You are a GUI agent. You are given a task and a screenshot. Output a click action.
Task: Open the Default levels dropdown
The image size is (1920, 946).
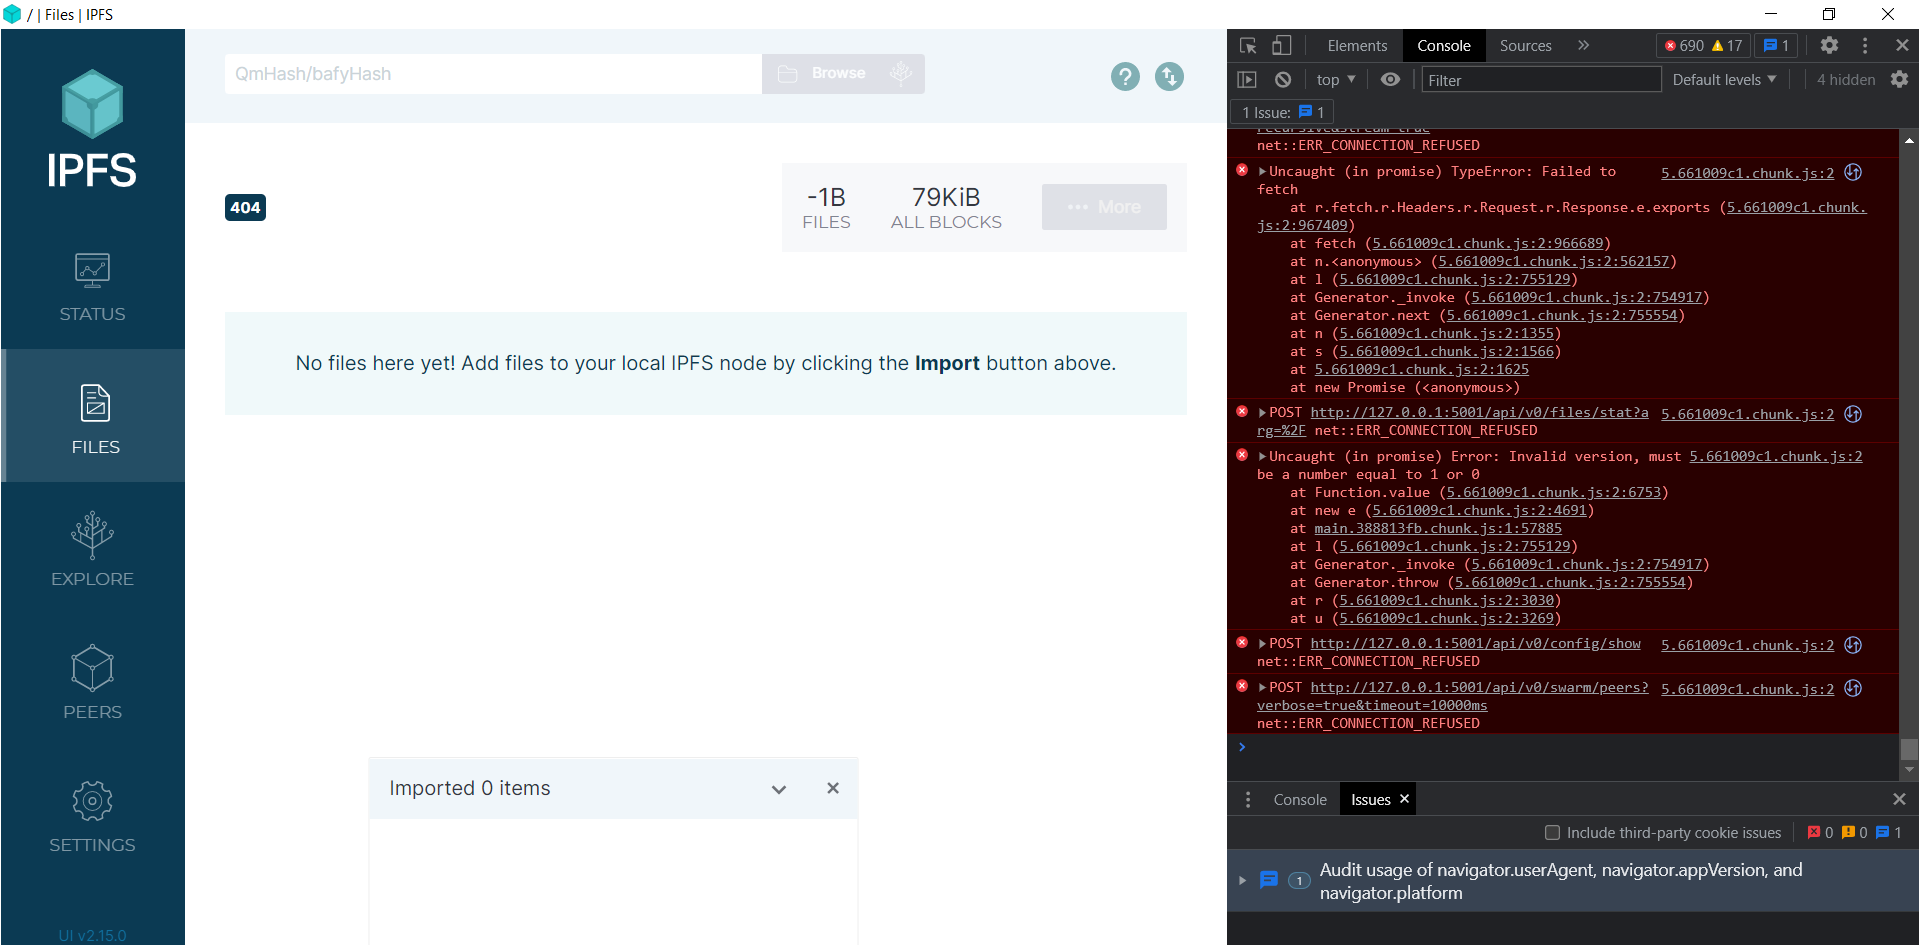tap(1722, 79)
